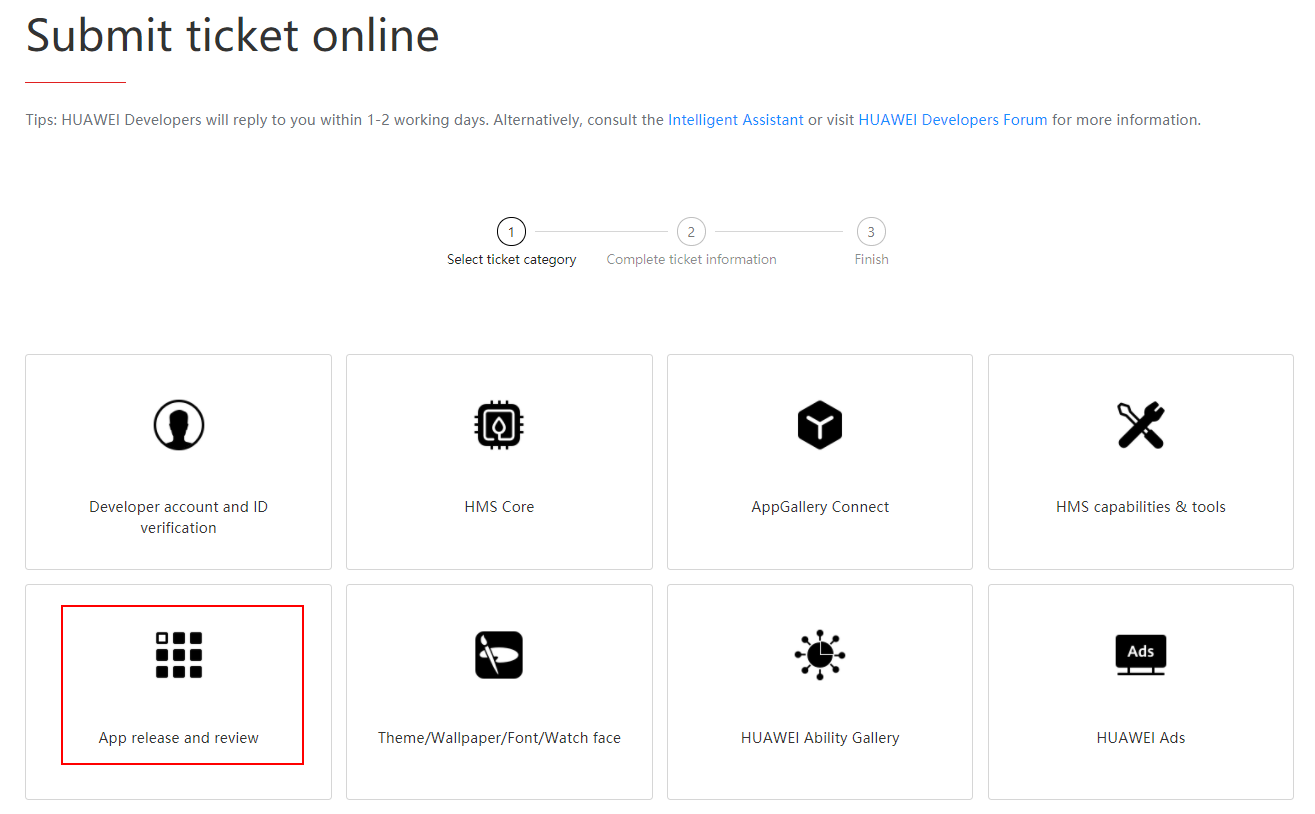Click the HUAWEI Ads billboard icon
The width and height of the screenshot is (1315, 814).
(x=1140, y=654)
